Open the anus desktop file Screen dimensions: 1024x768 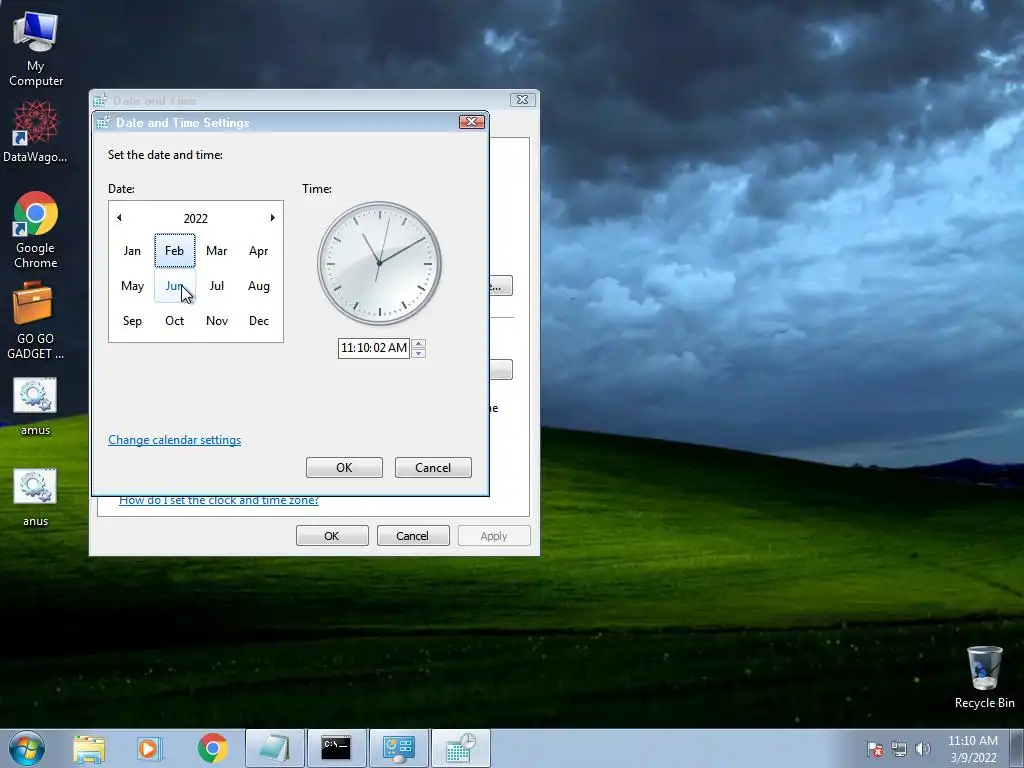[35, 498]
